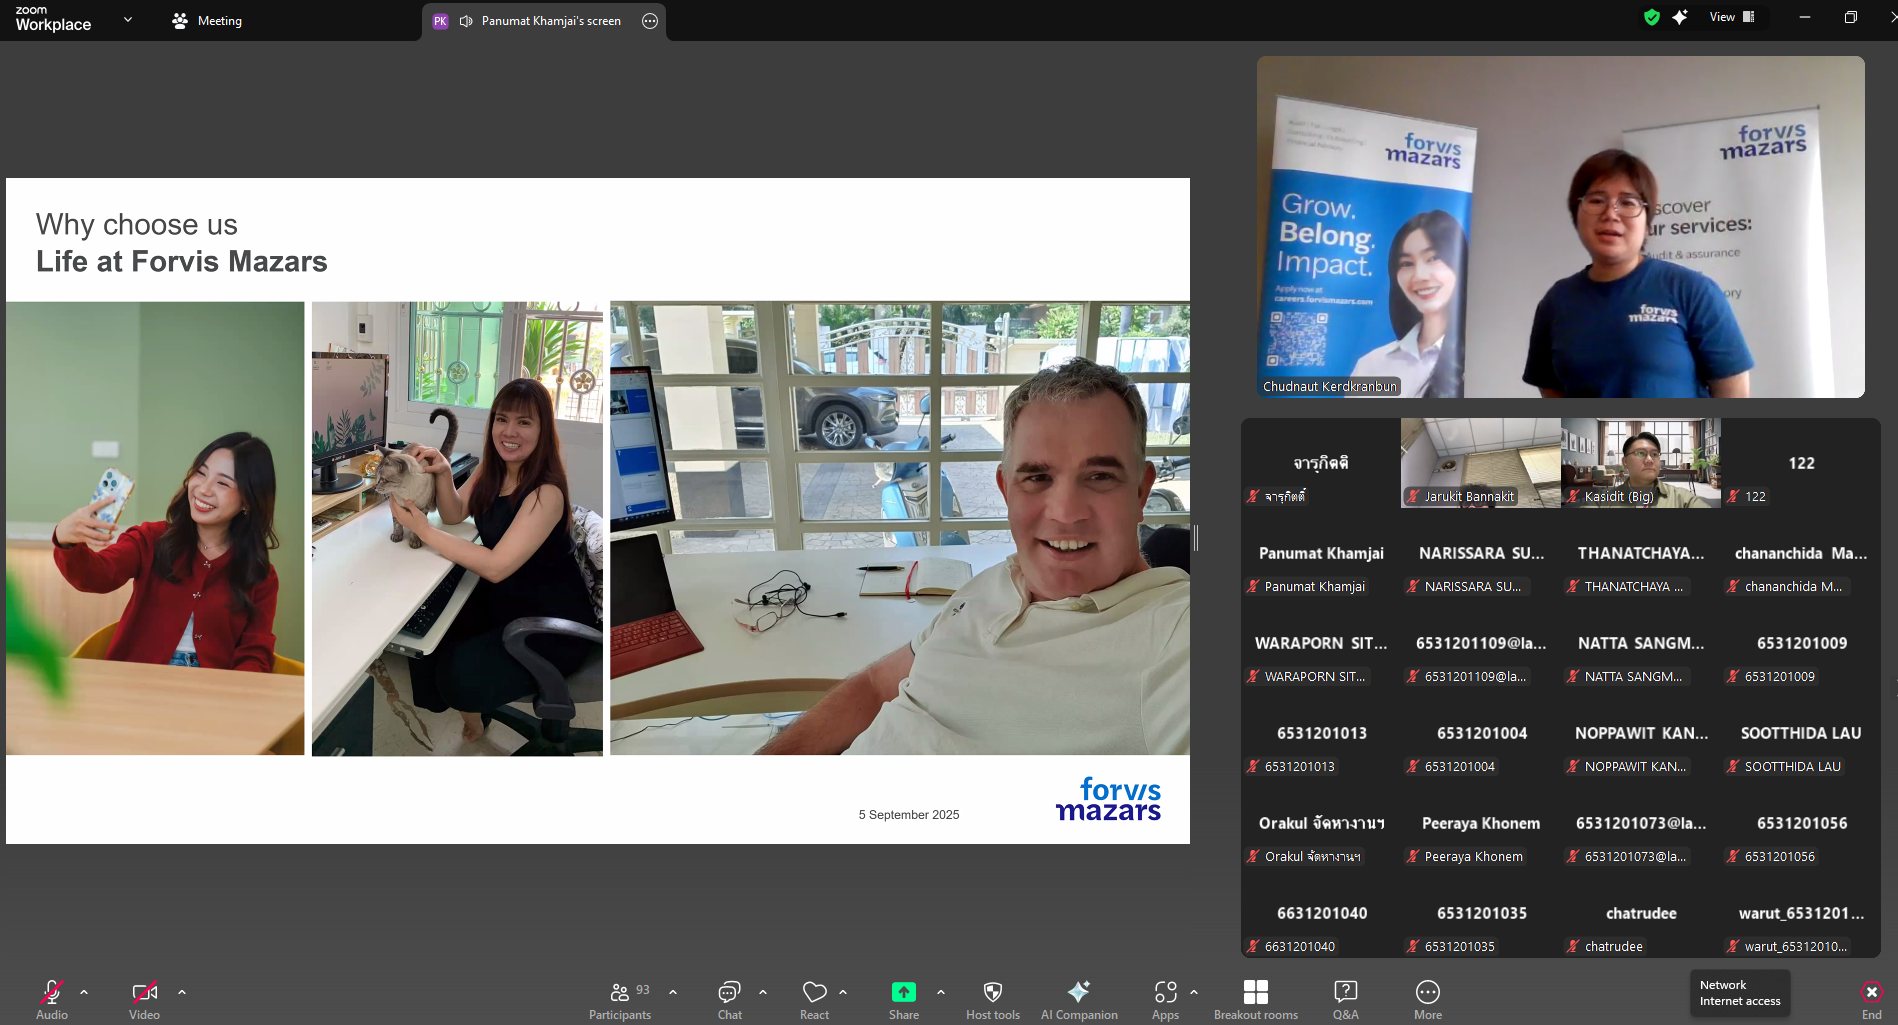Click the '5 September 2025' slide date
Viewport: 1898px width, 1025px height.
(909, 815)
